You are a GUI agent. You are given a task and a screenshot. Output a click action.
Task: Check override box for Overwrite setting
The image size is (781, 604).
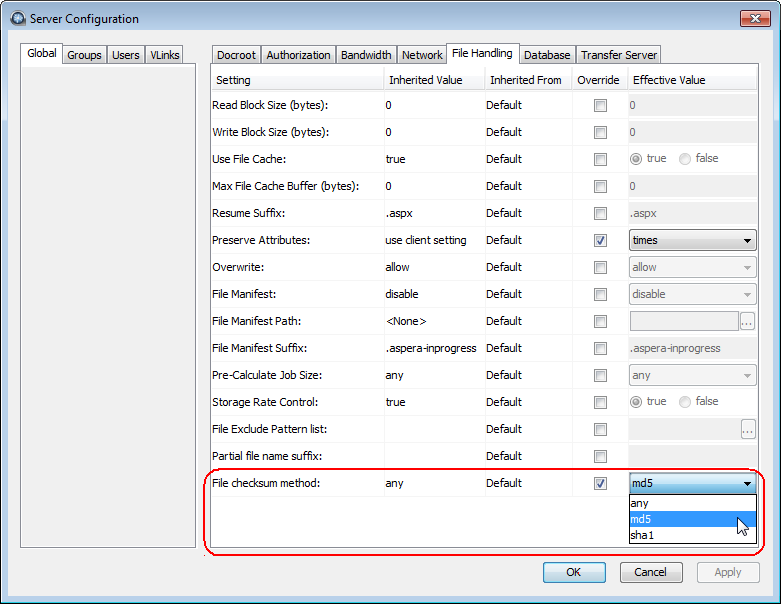pos(600,267)
